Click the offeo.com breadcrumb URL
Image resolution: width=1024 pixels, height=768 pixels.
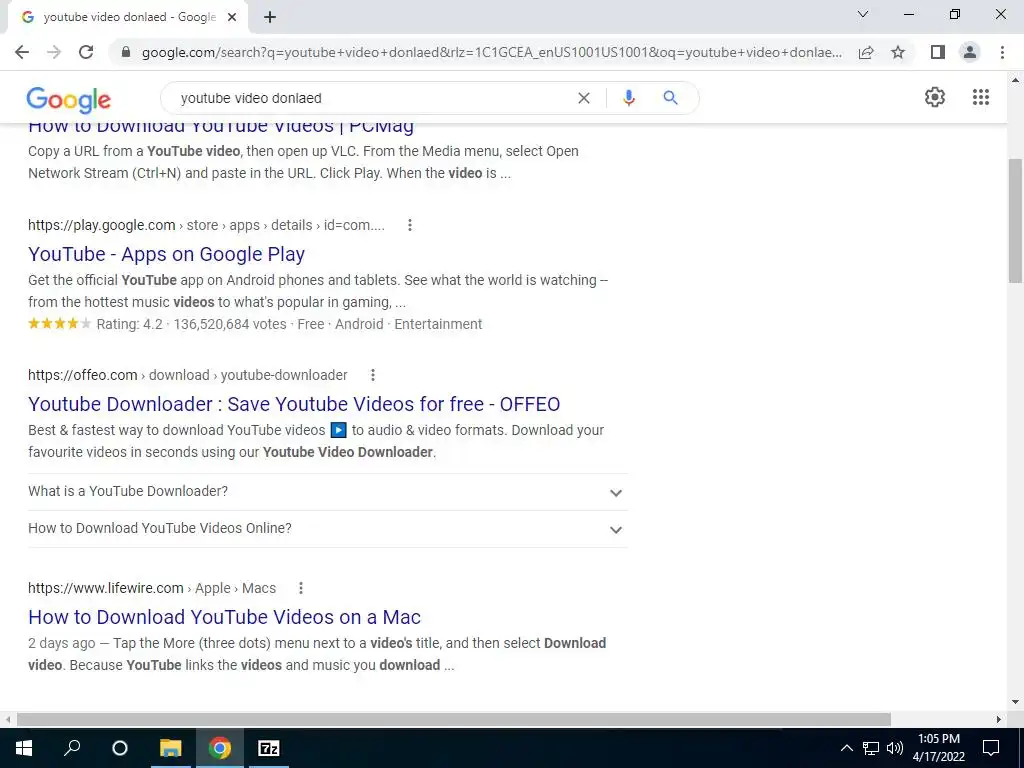point(187,376)
